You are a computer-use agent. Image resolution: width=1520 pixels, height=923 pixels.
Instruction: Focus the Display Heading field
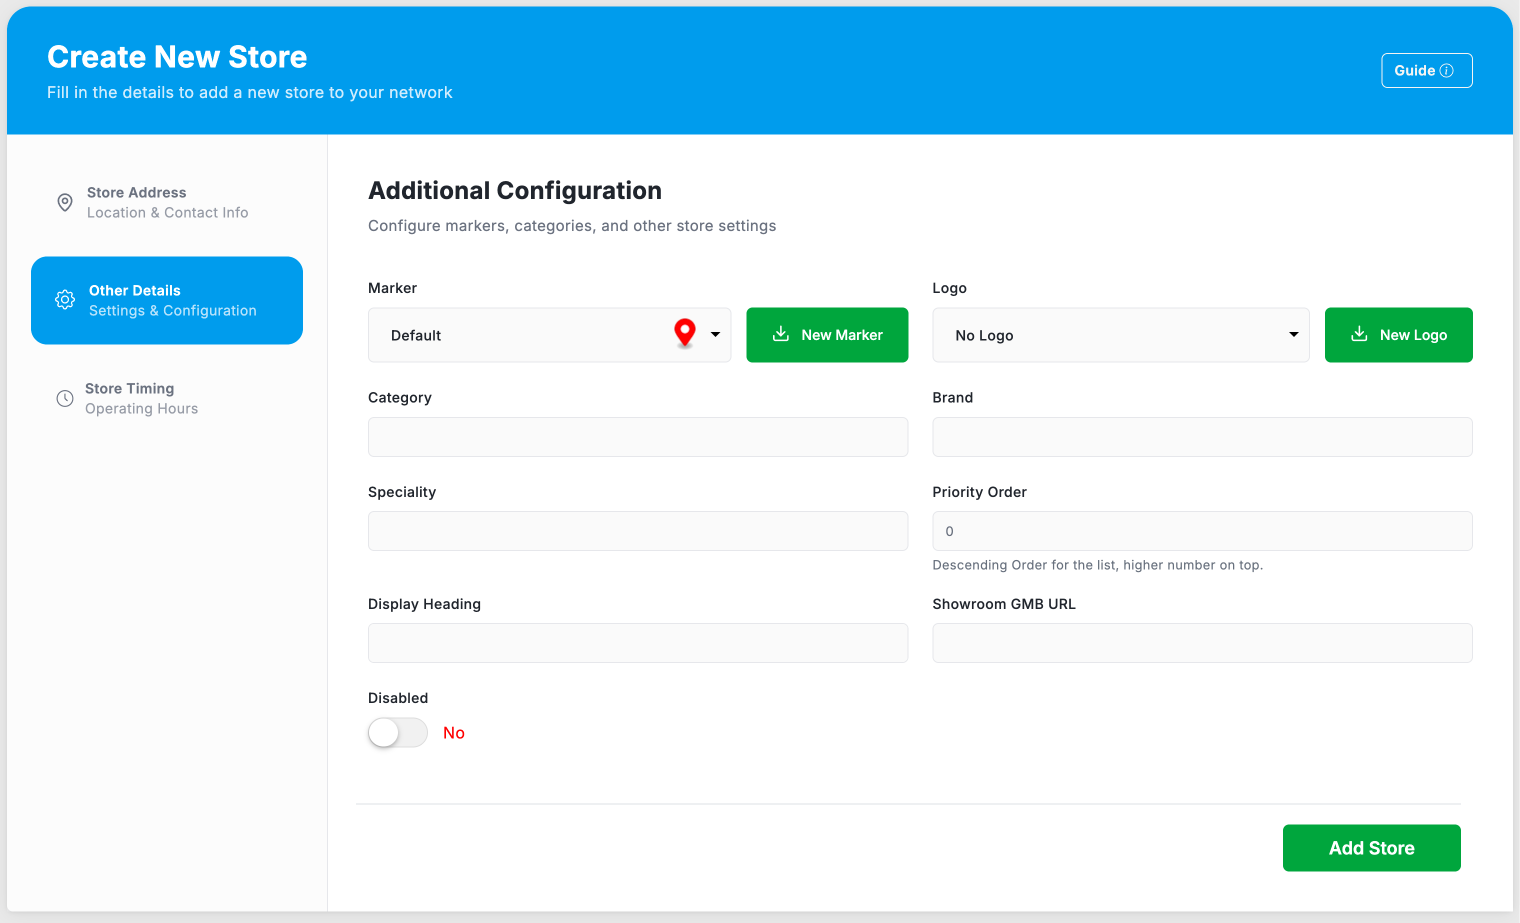pos(638,643)
